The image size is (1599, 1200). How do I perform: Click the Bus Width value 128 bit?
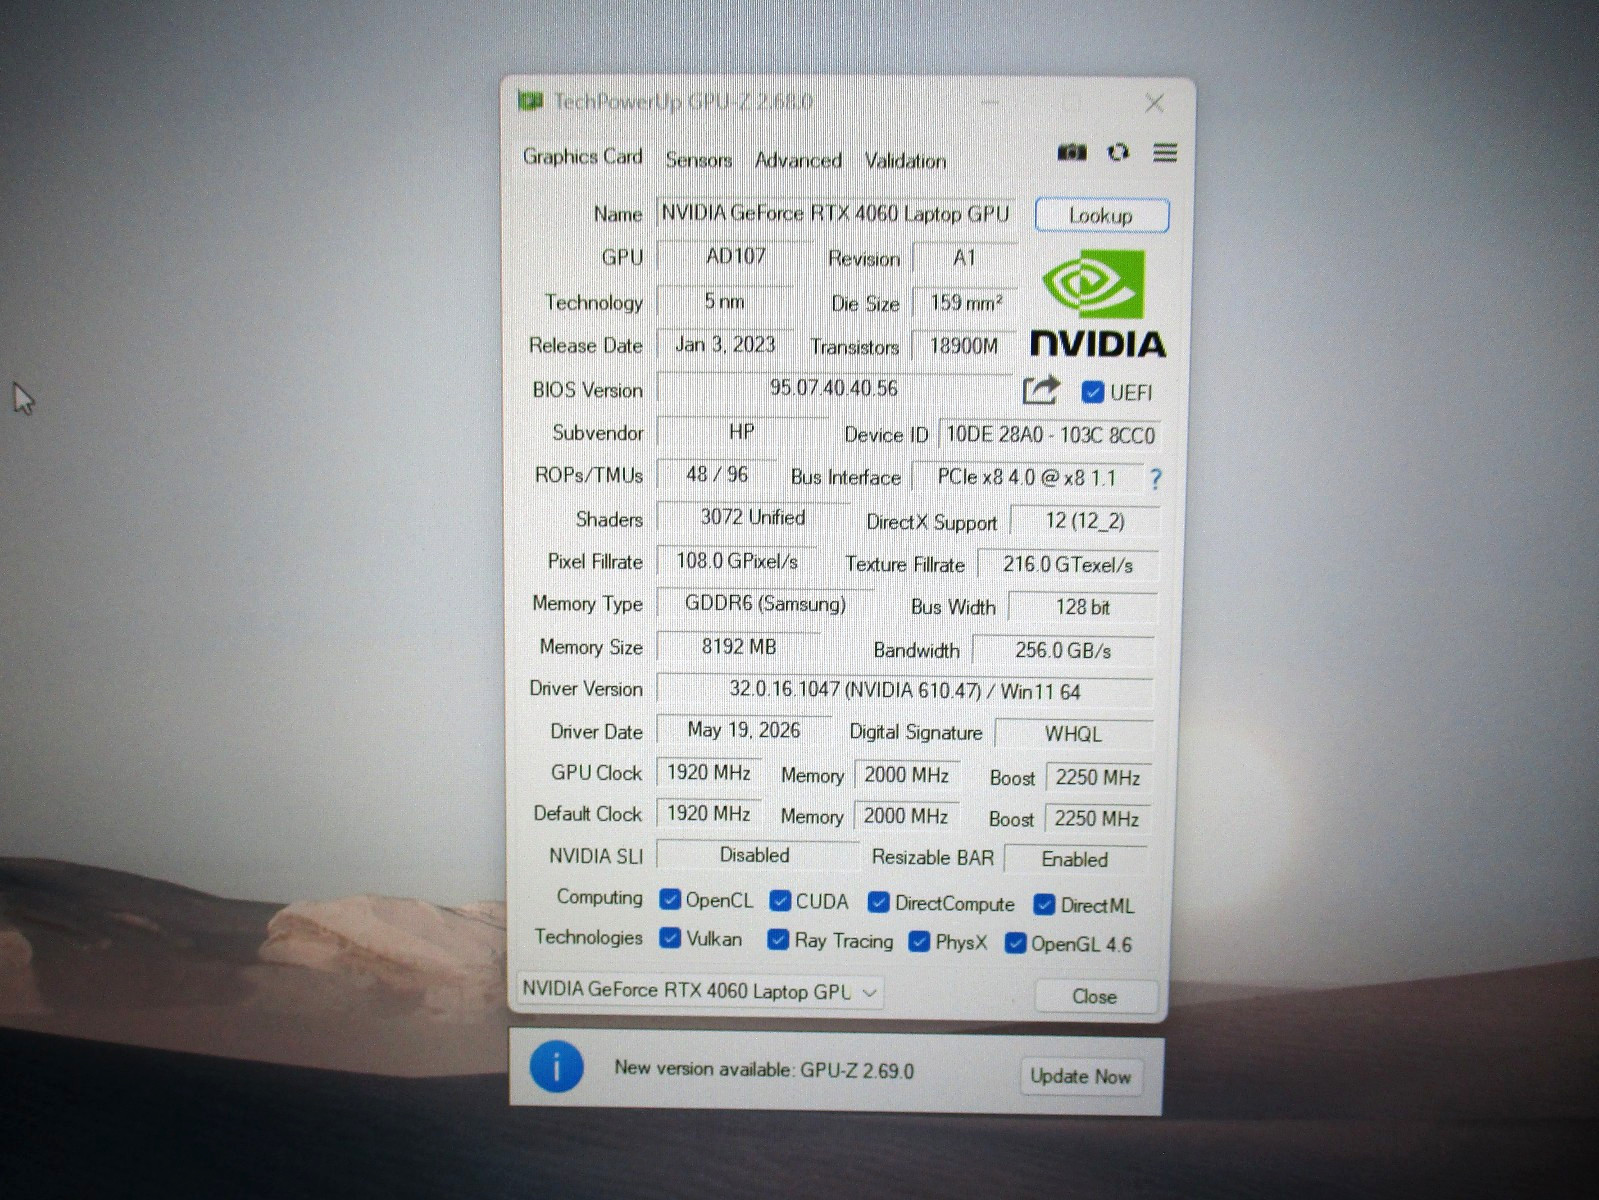tap(1083, 607)
